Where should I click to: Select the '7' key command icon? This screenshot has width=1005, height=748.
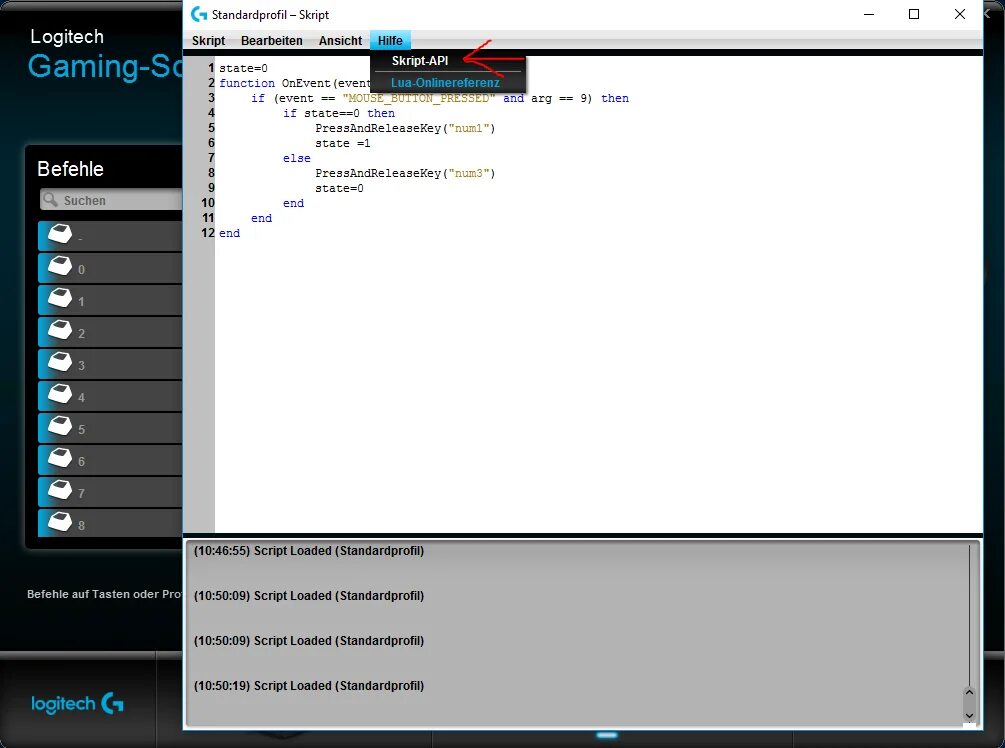click(x=60, y=490)
